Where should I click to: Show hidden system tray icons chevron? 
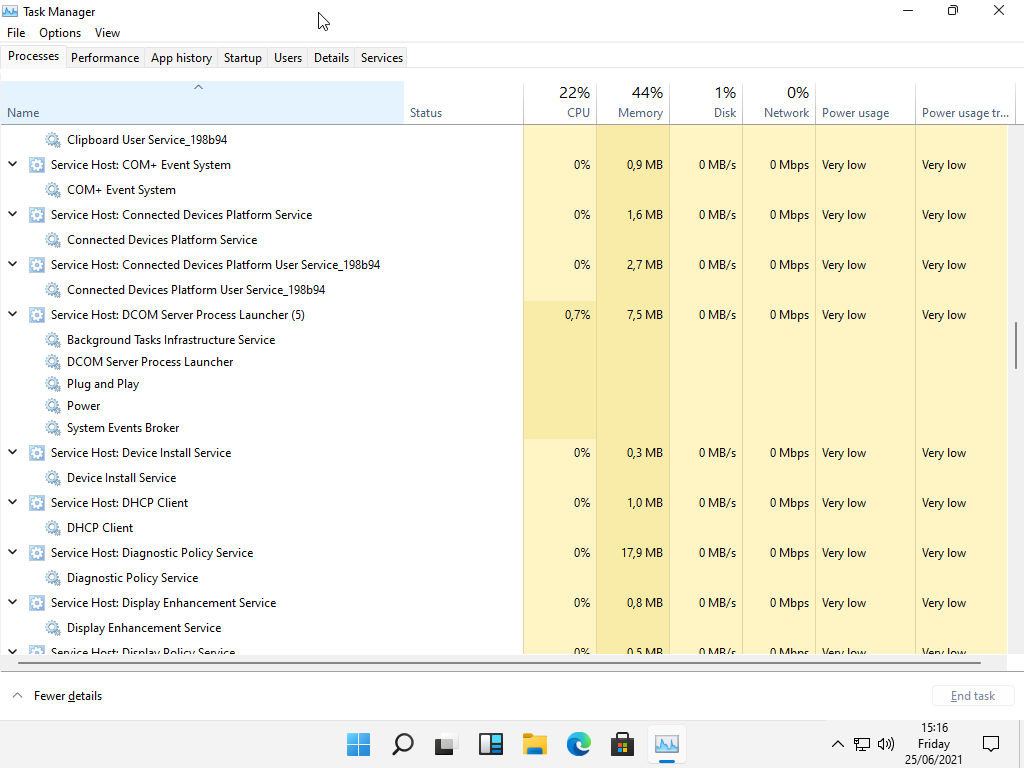(x=838, y=744)
